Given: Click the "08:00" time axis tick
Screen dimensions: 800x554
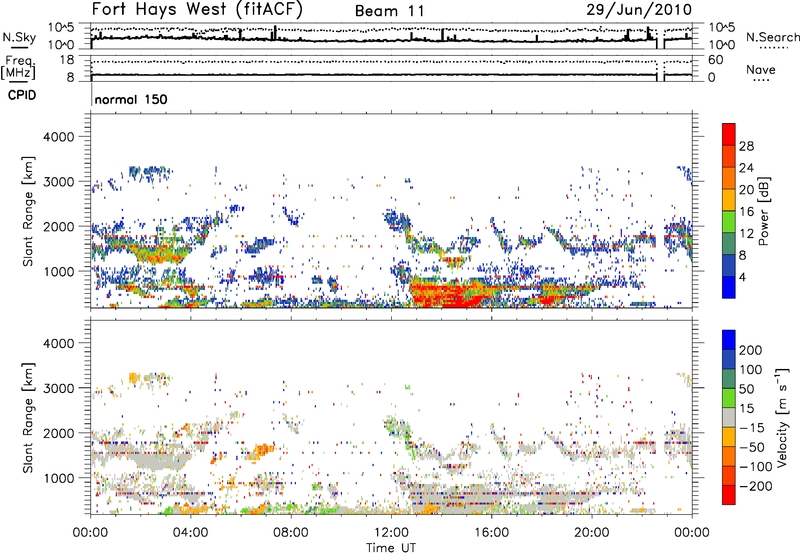Looking at the screenshot, I should 291,533.
